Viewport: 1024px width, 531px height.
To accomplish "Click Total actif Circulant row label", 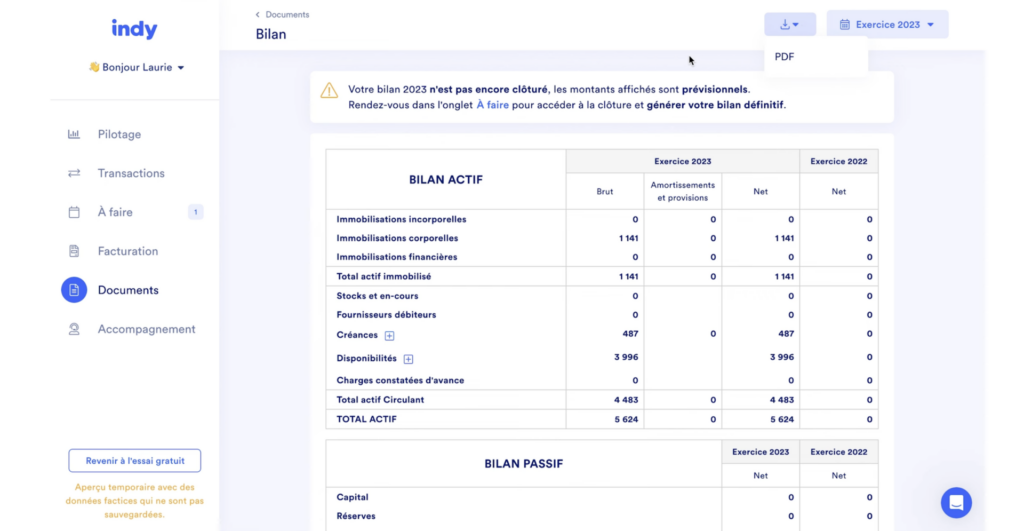I will (x=380, y=400).
